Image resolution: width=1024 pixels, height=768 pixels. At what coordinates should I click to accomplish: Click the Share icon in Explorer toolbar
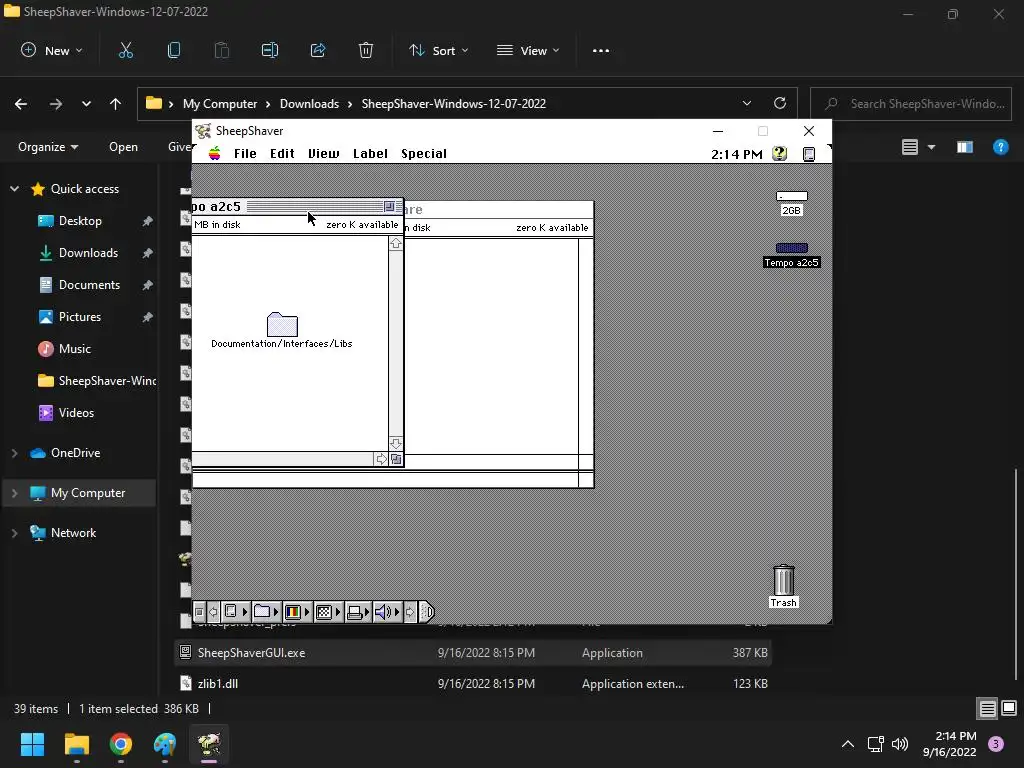click(318, 50)
